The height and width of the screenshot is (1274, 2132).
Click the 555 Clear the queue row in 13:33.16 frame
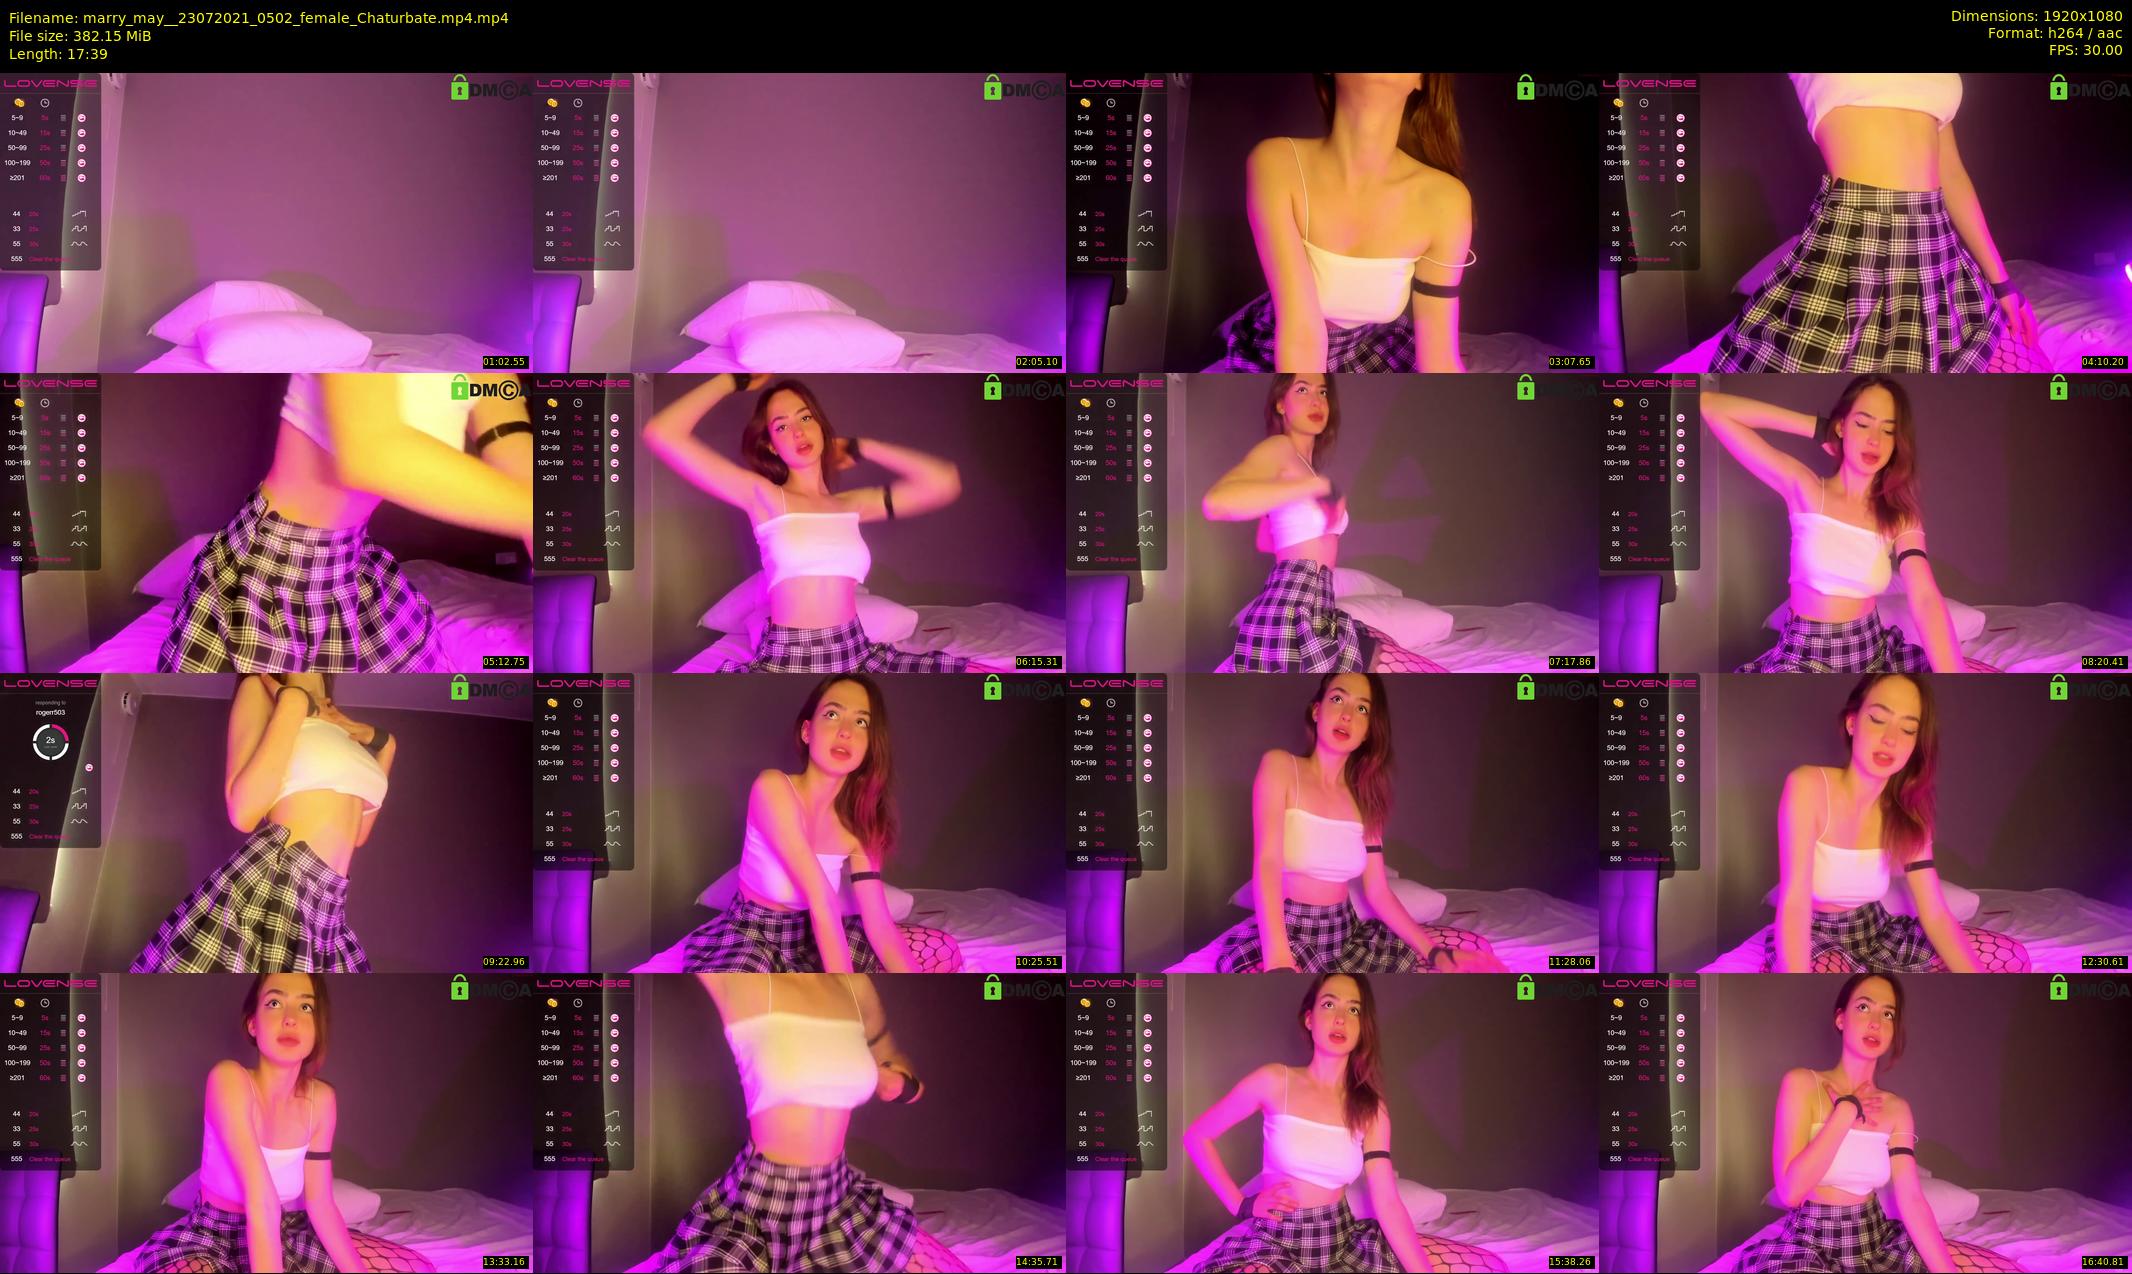[42, 1159]
